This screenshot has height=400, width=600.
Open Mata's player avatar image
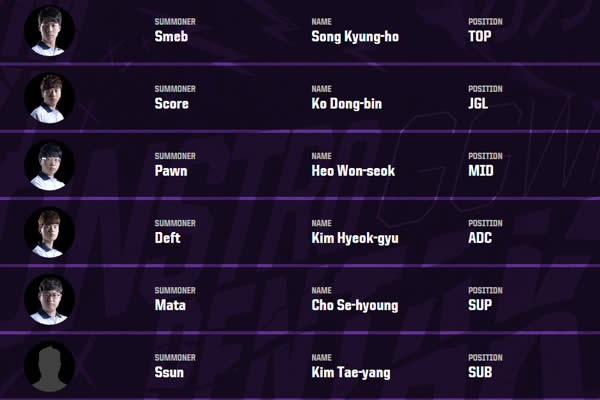pyautogui.click(x=49, y=299)
